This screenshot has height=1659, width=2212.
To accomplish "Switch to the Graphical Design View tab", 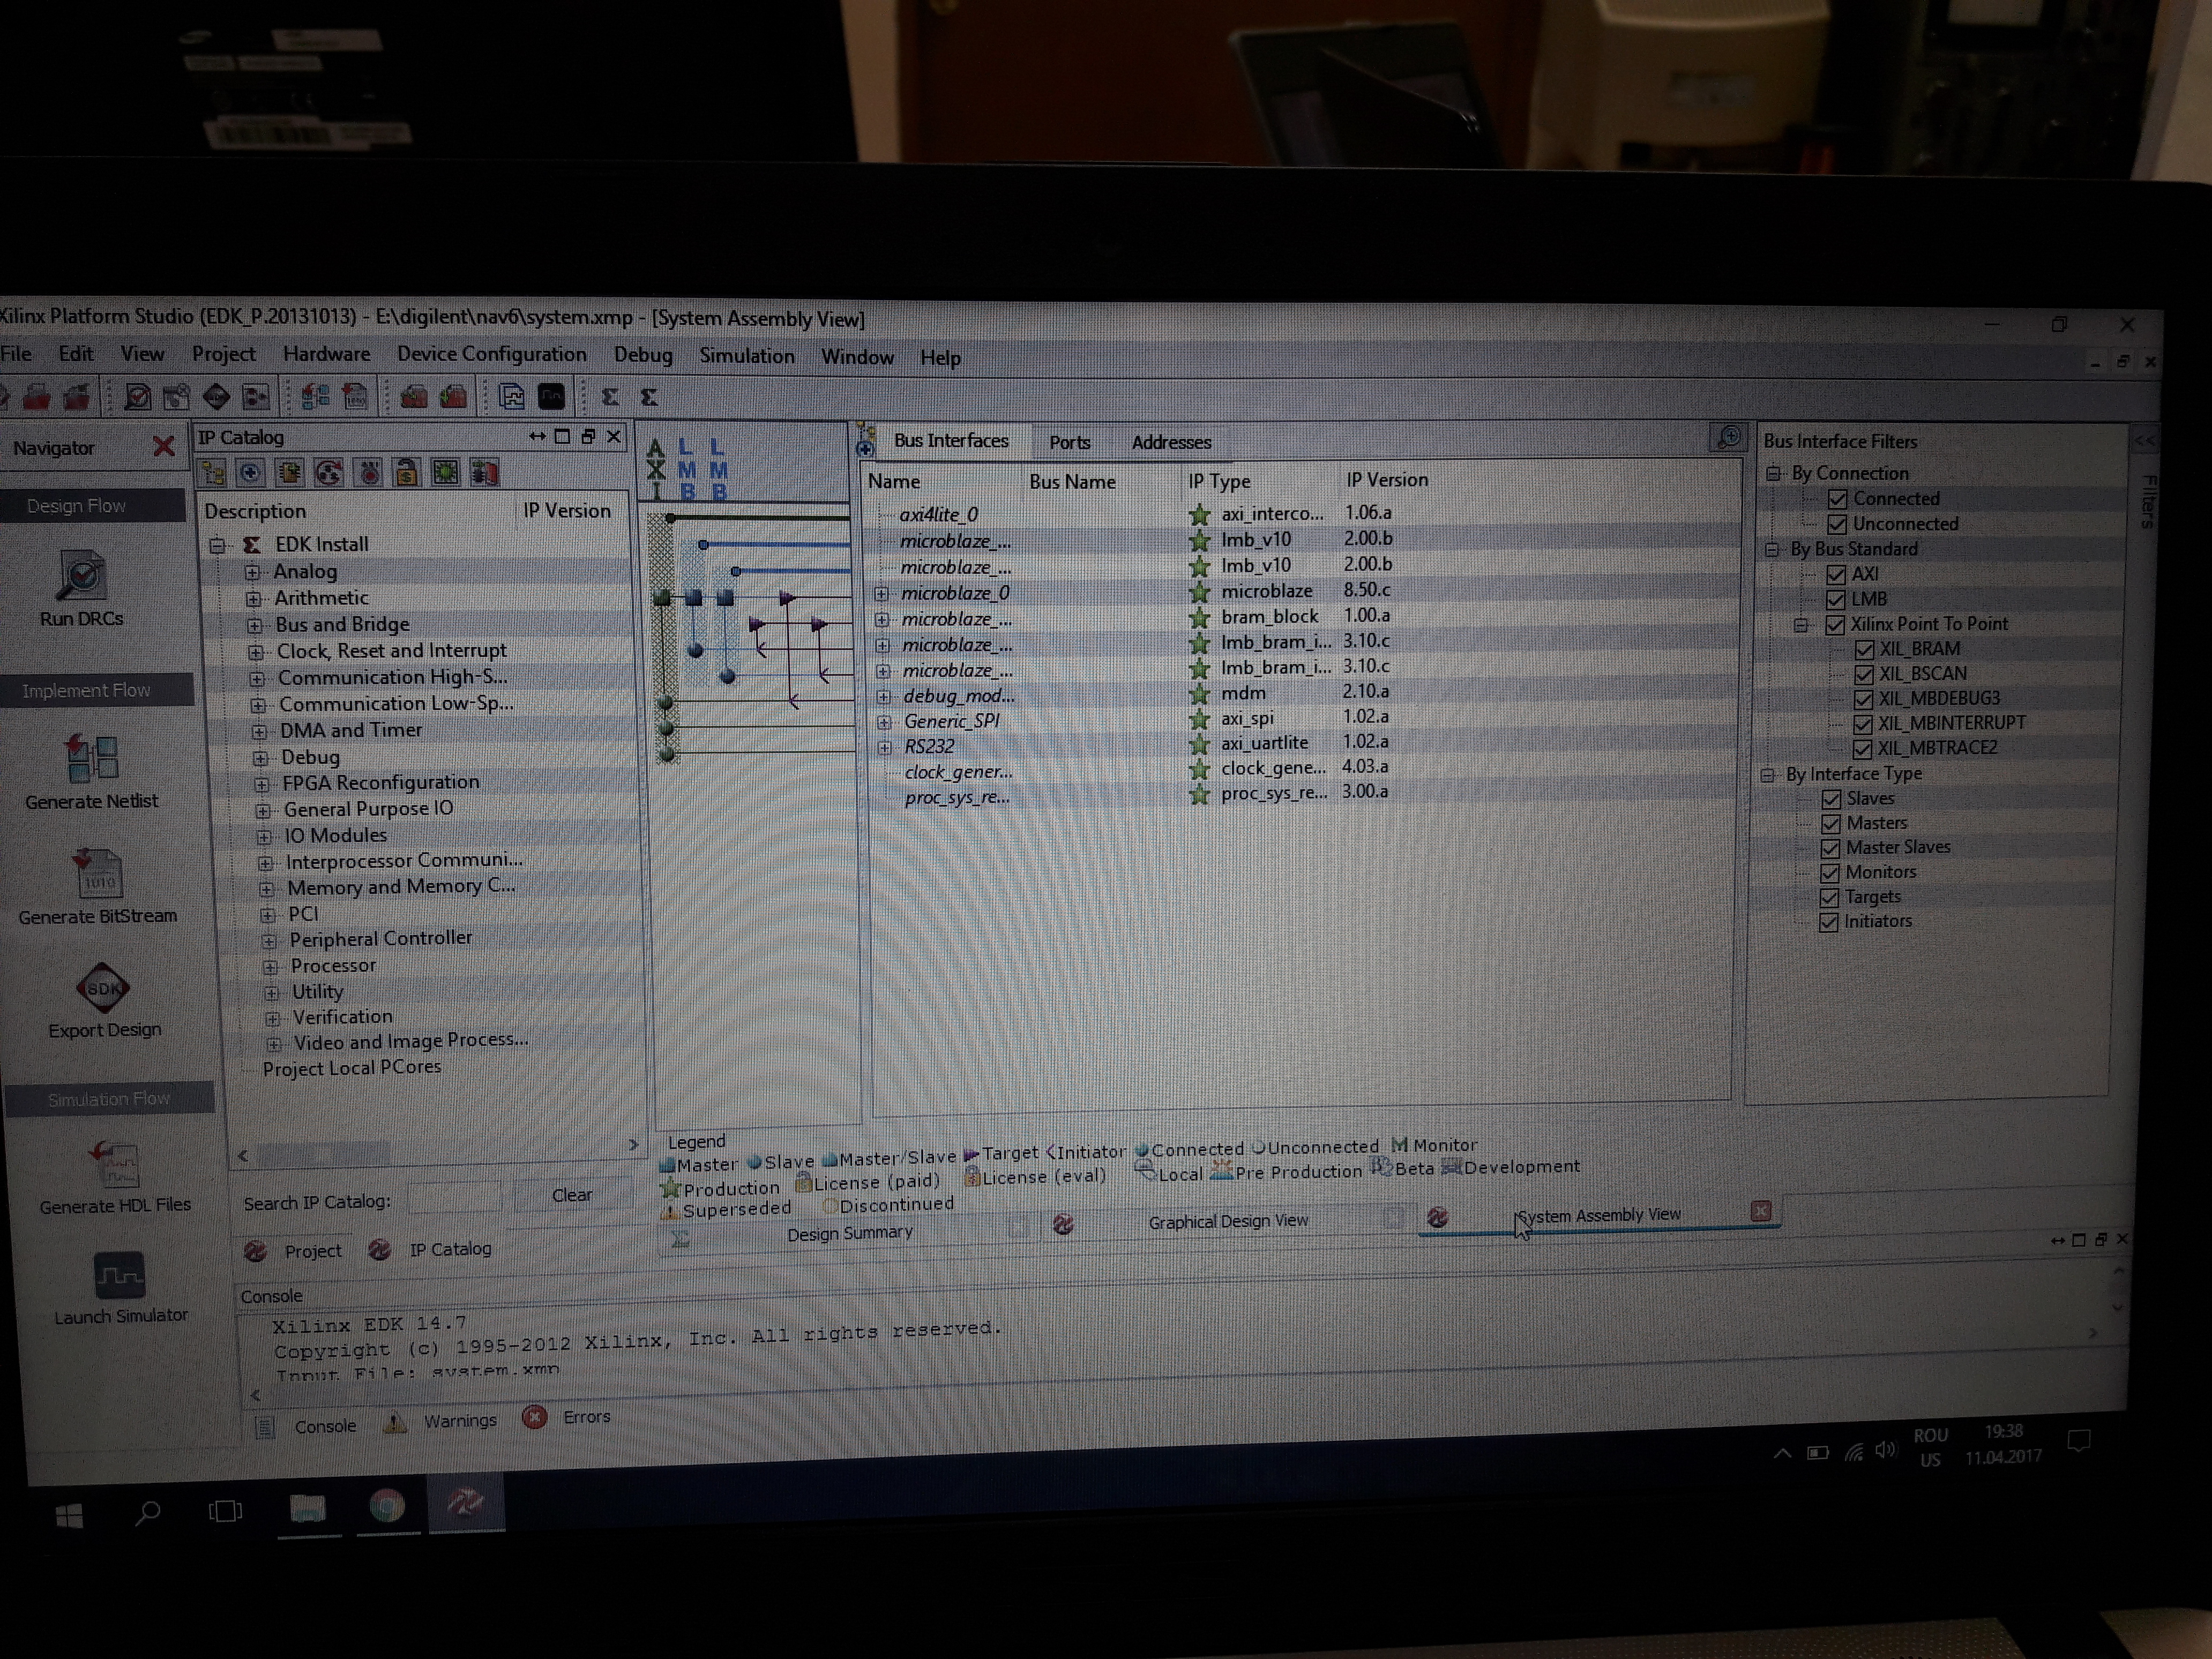I will point(1227,1221).
